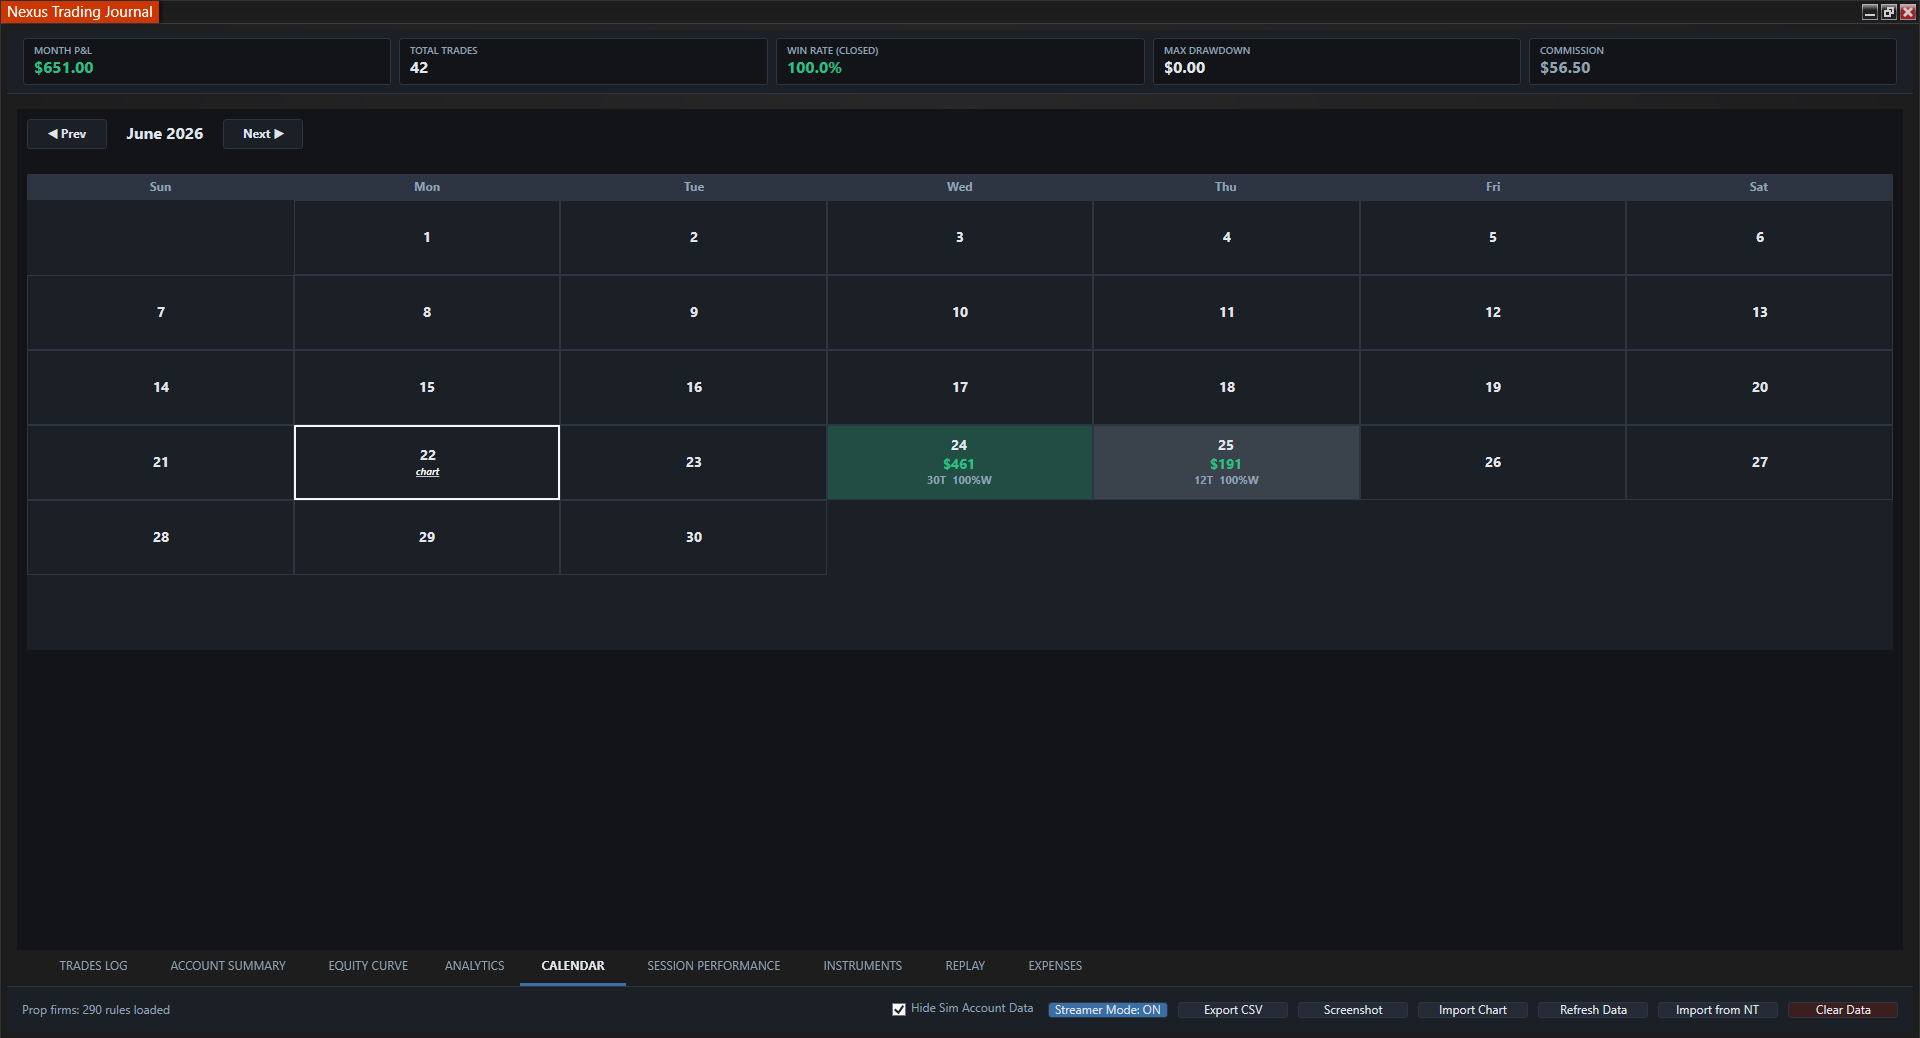Click 'Prop firms: 290 rules loaded' status

click(96, 1010)
